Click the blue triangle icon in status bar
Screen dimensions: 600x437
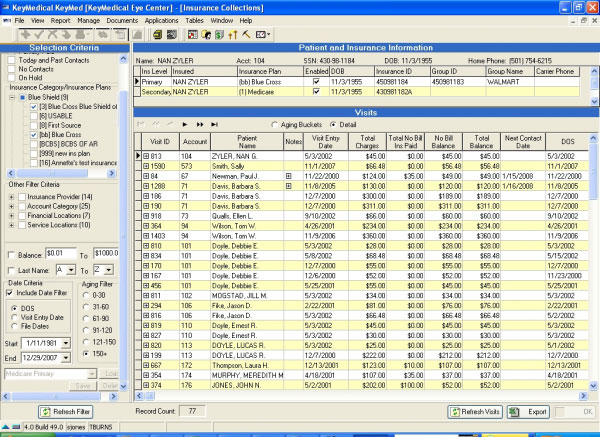(x=5, y=427)
